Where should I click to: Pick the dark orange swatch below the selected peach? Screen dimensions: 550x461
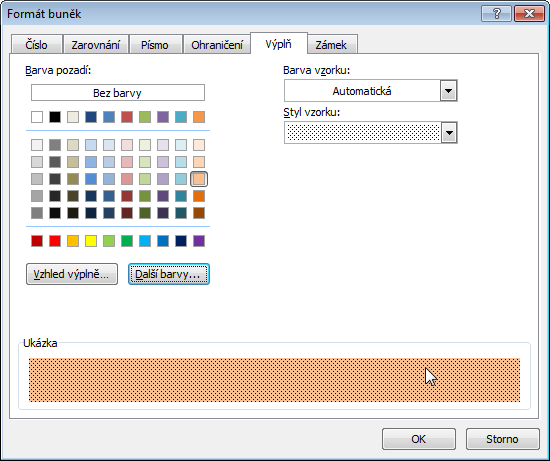coord(199,196)
